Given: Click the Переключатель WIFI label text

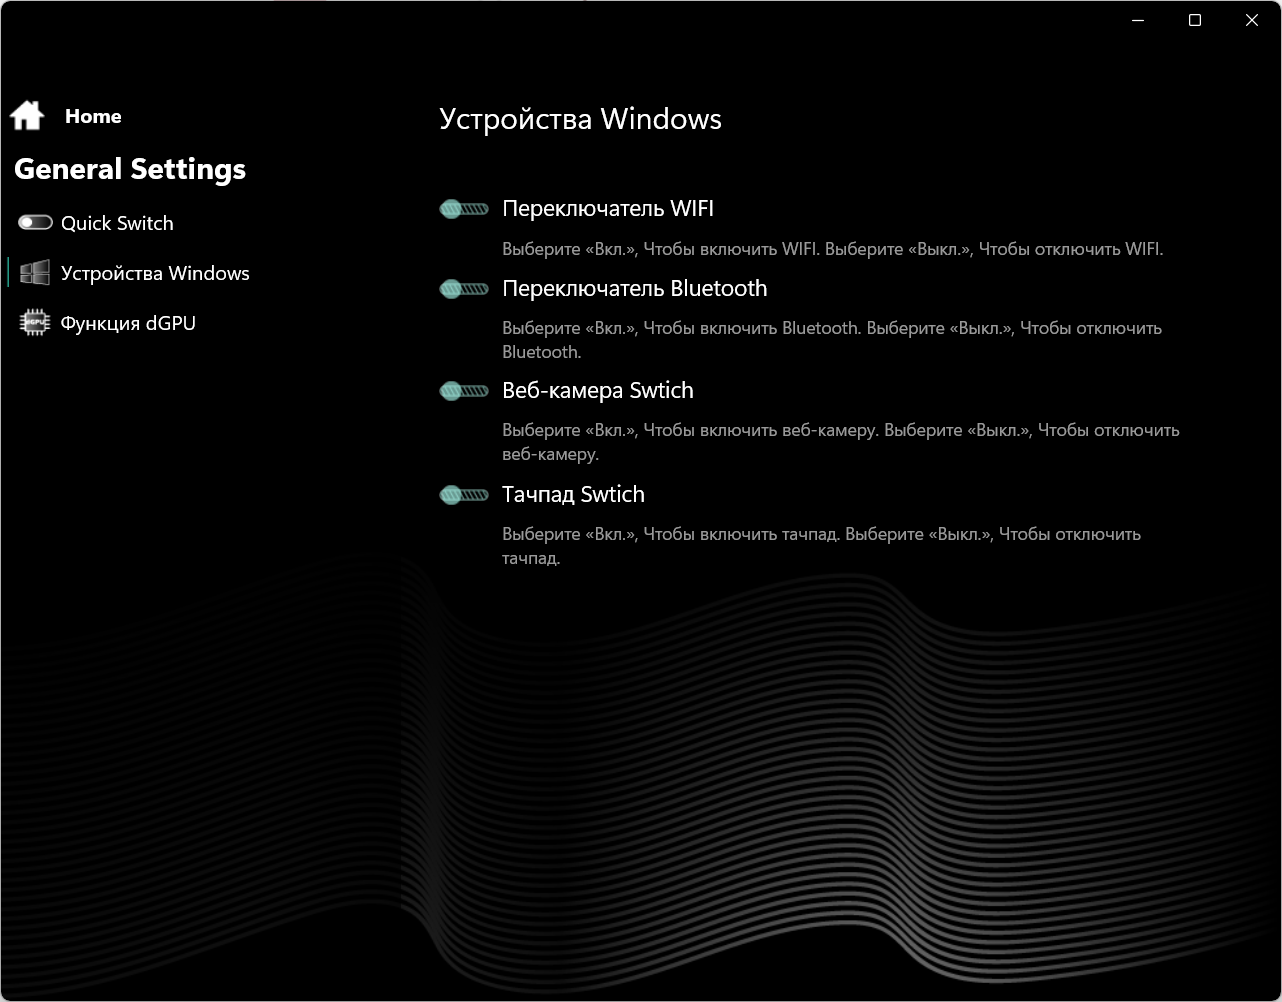Looking at the screenshot, I should click(x=608, y=209).
